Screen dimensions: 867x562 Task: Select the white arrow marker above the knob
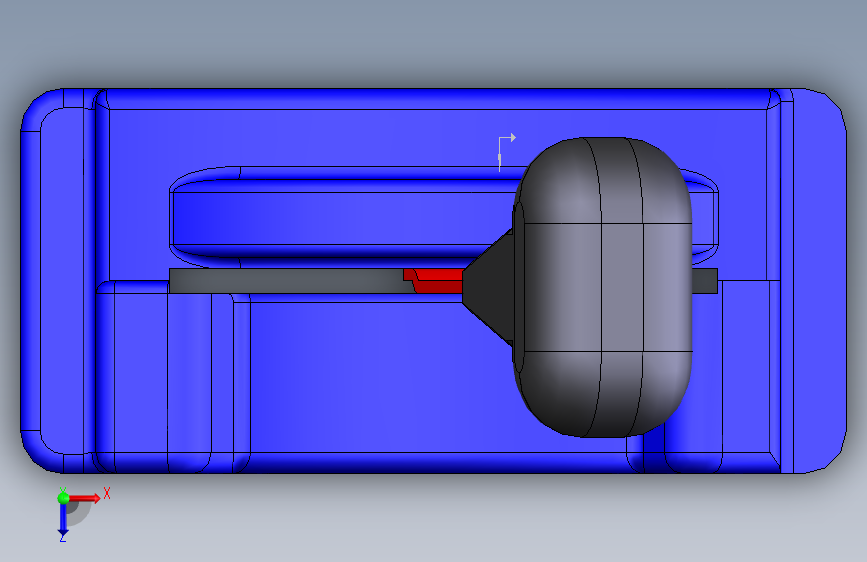click(506, 152)
